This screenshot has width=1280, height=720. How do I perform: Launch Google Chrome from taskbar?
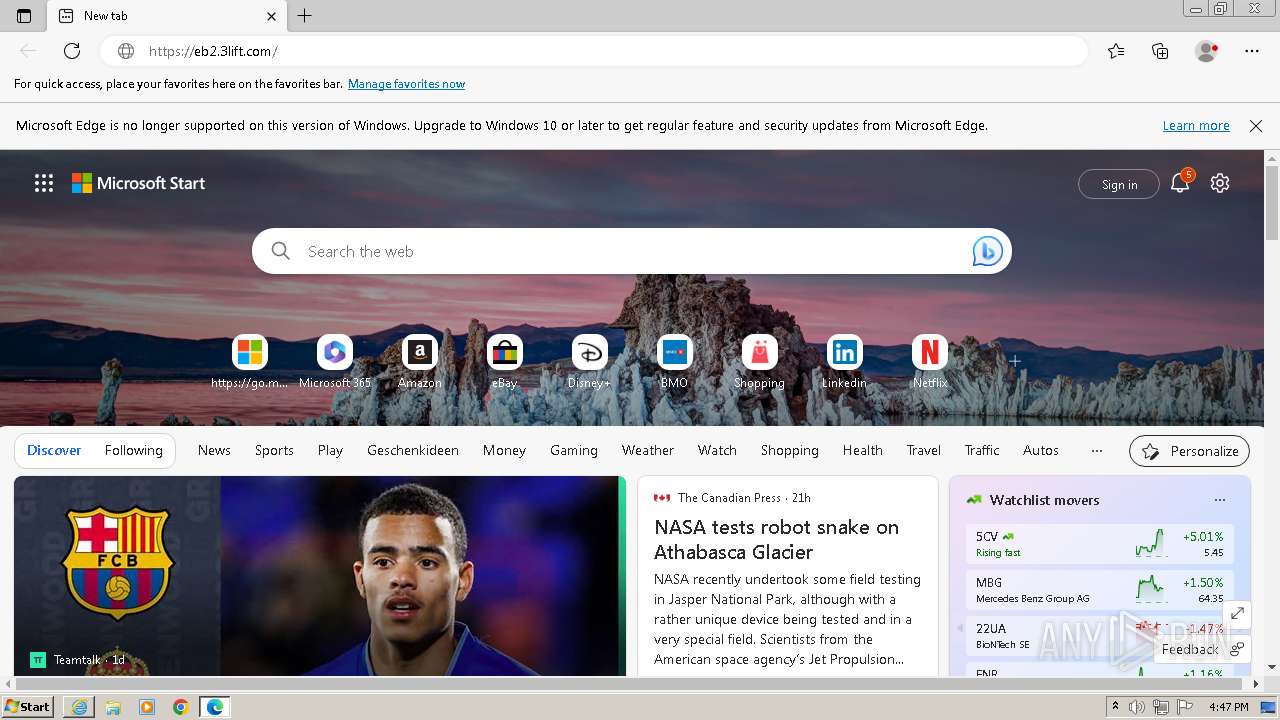coord(181,707)
